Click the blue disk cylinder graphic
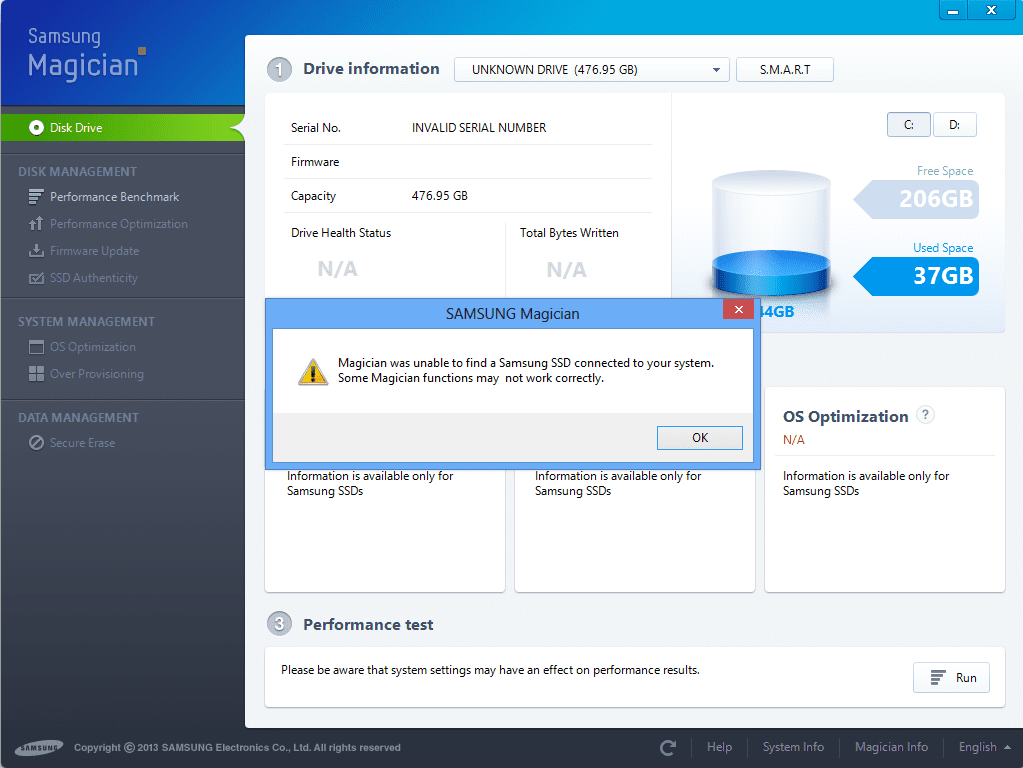The width and height of the screenshot is (1023, 768). click(x=771, y=232)
